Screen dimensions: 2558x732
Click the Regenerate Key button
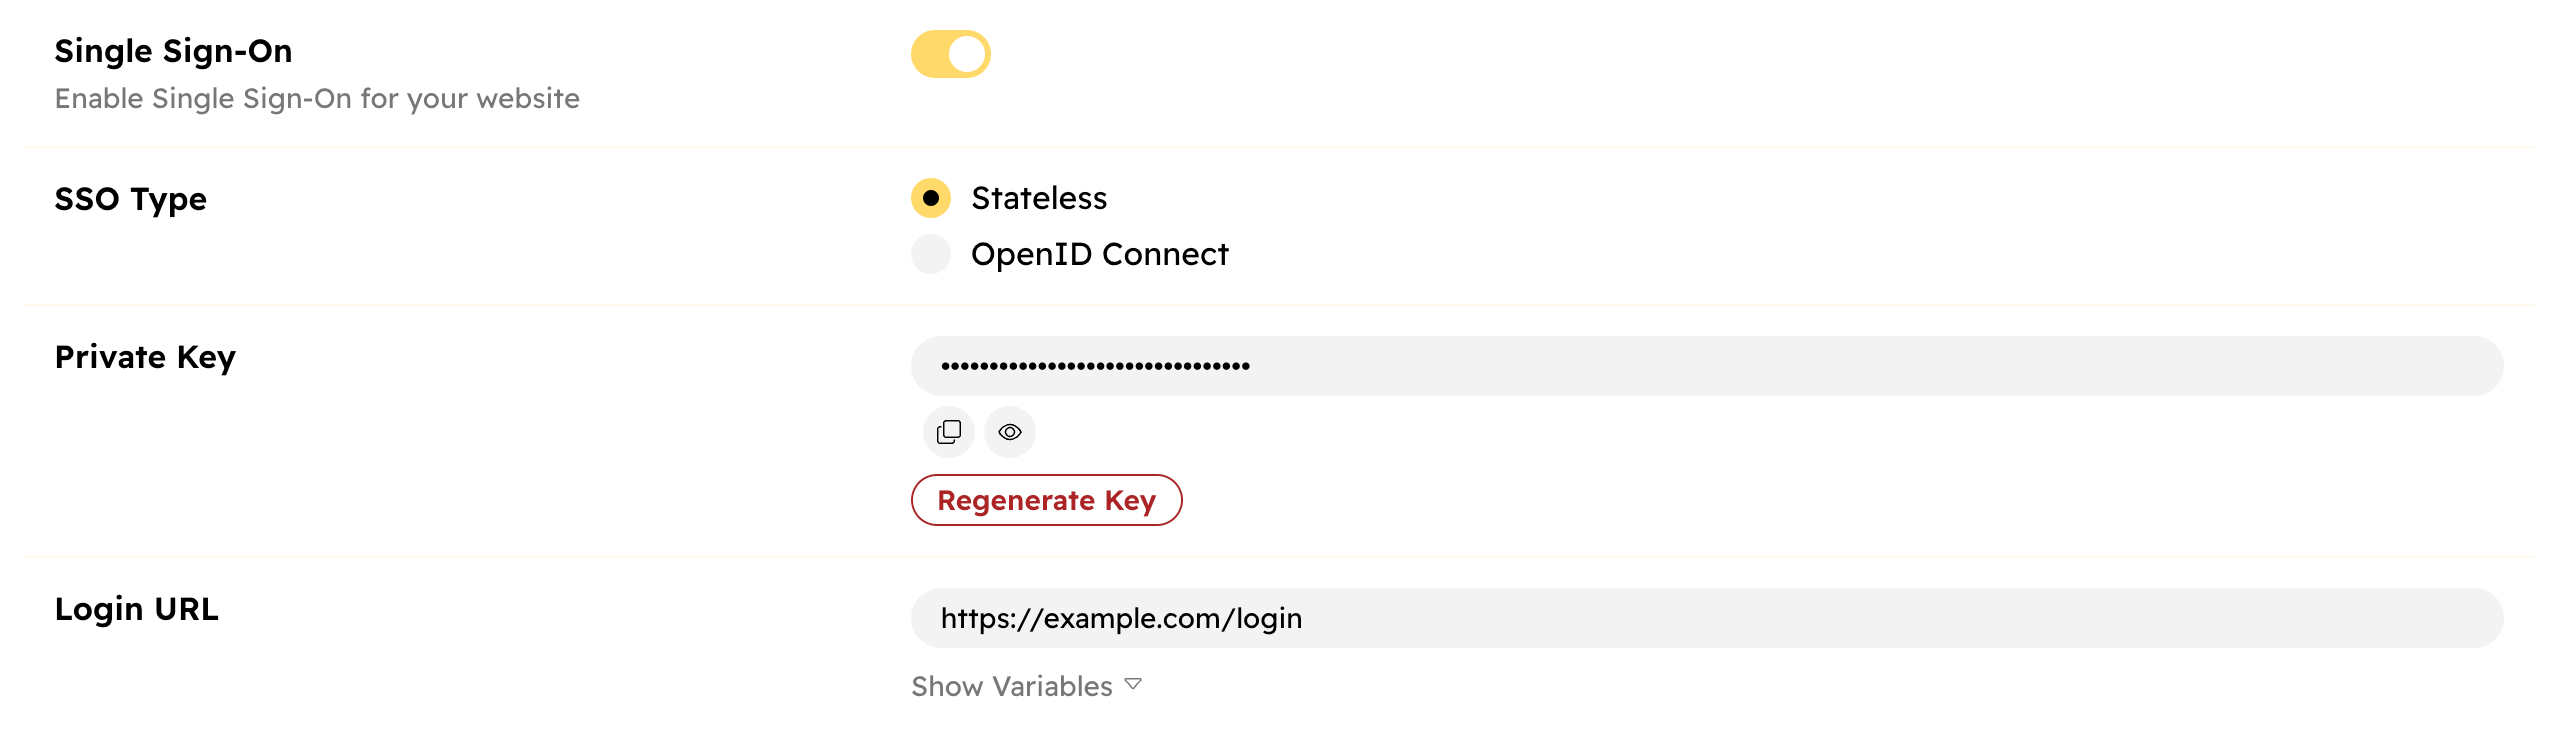[x=1046, y=500]
